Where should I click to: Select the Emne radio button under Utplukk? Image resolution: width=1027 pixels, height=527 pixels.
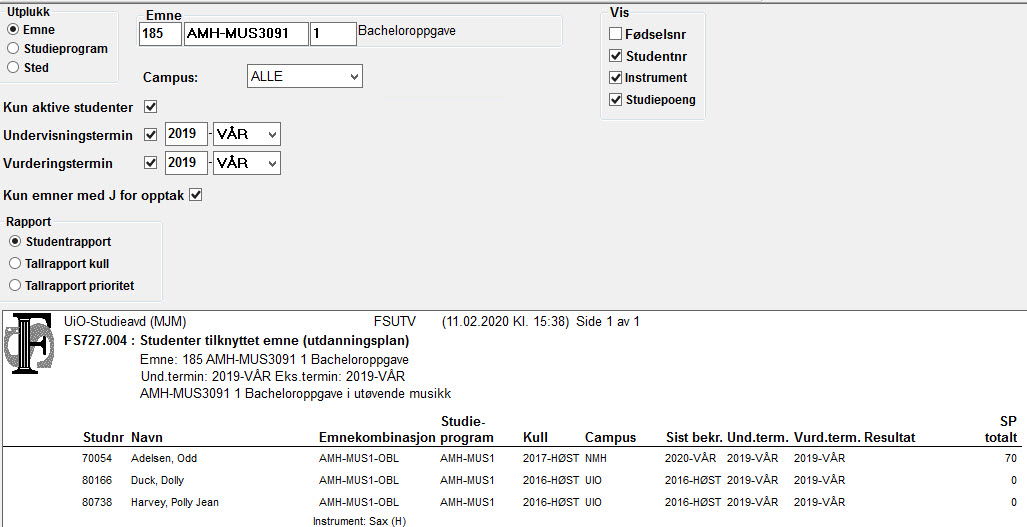tap(13, 30)
